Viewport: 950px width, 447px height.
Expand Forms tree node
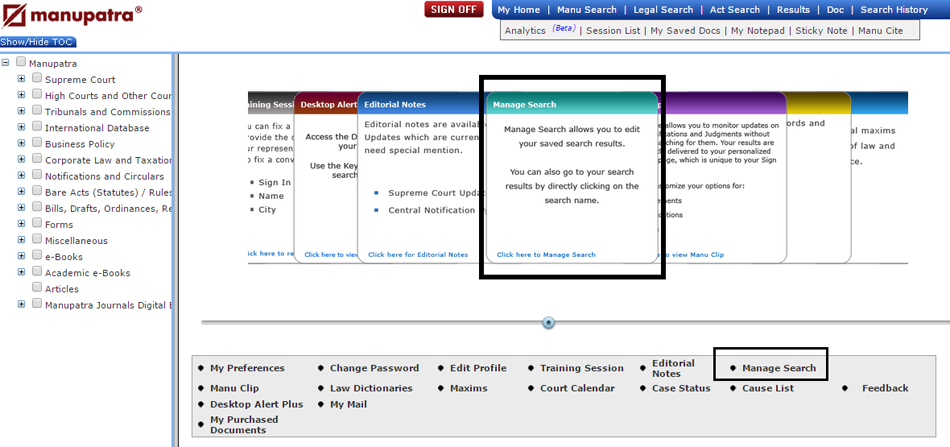click(x=21, y=224)
